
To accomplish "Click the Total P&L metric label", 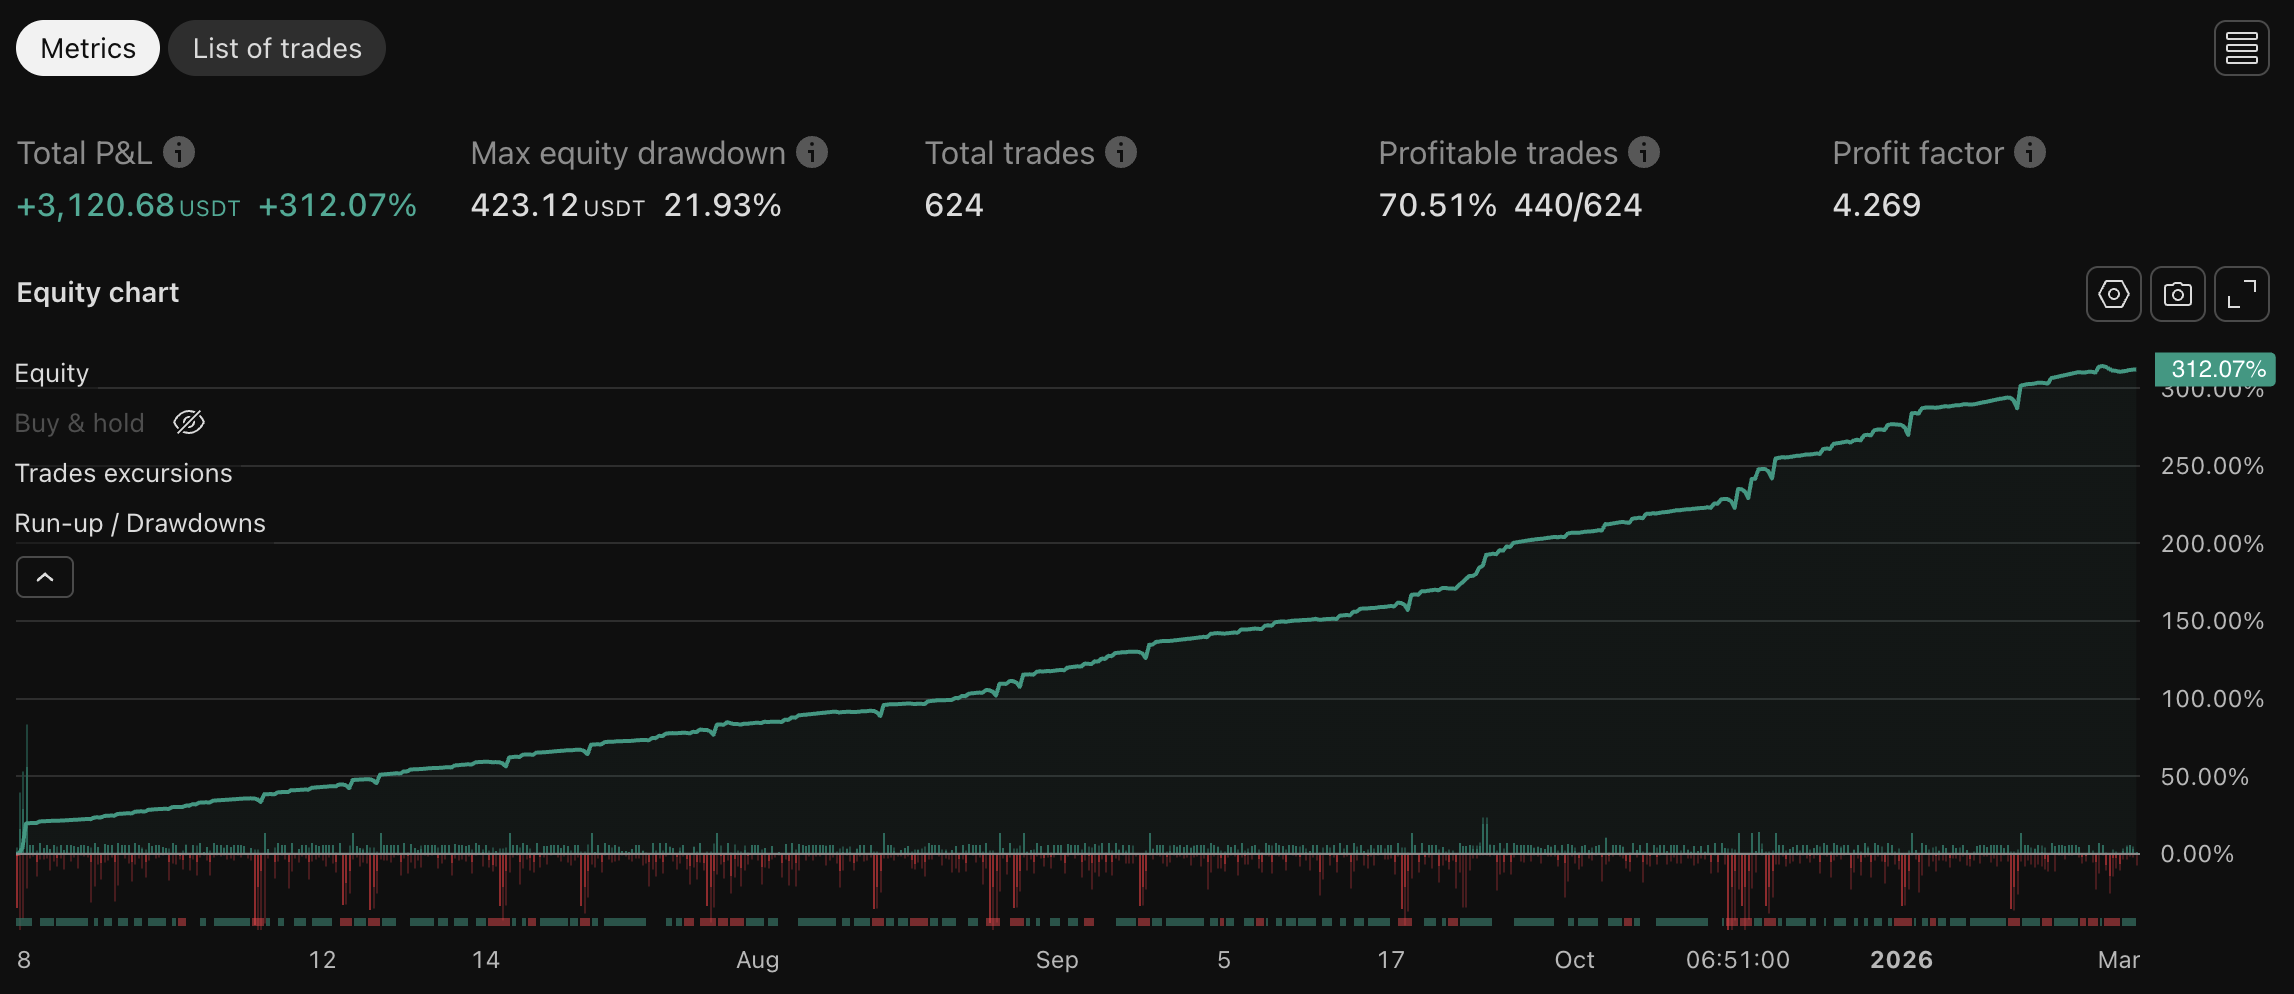I will click(84, 153).
